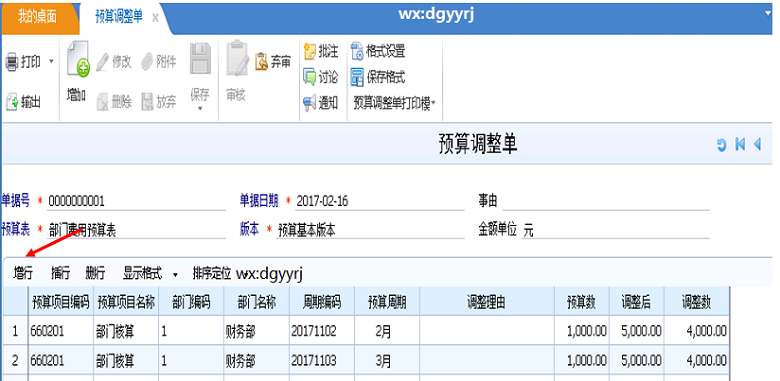
Task: Go to first record navigation icon
Action: pyautogui.click(x=740, y=145)
